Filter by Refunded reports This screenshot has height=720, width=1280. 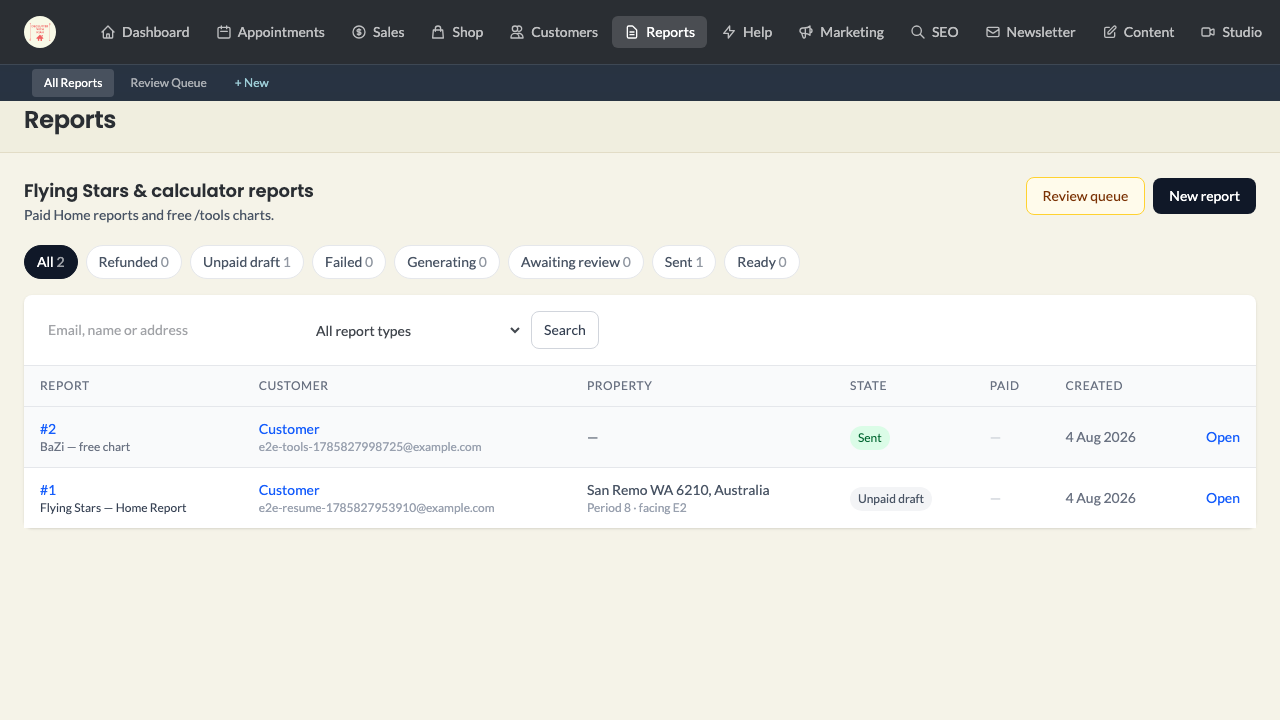click(134, 262)
